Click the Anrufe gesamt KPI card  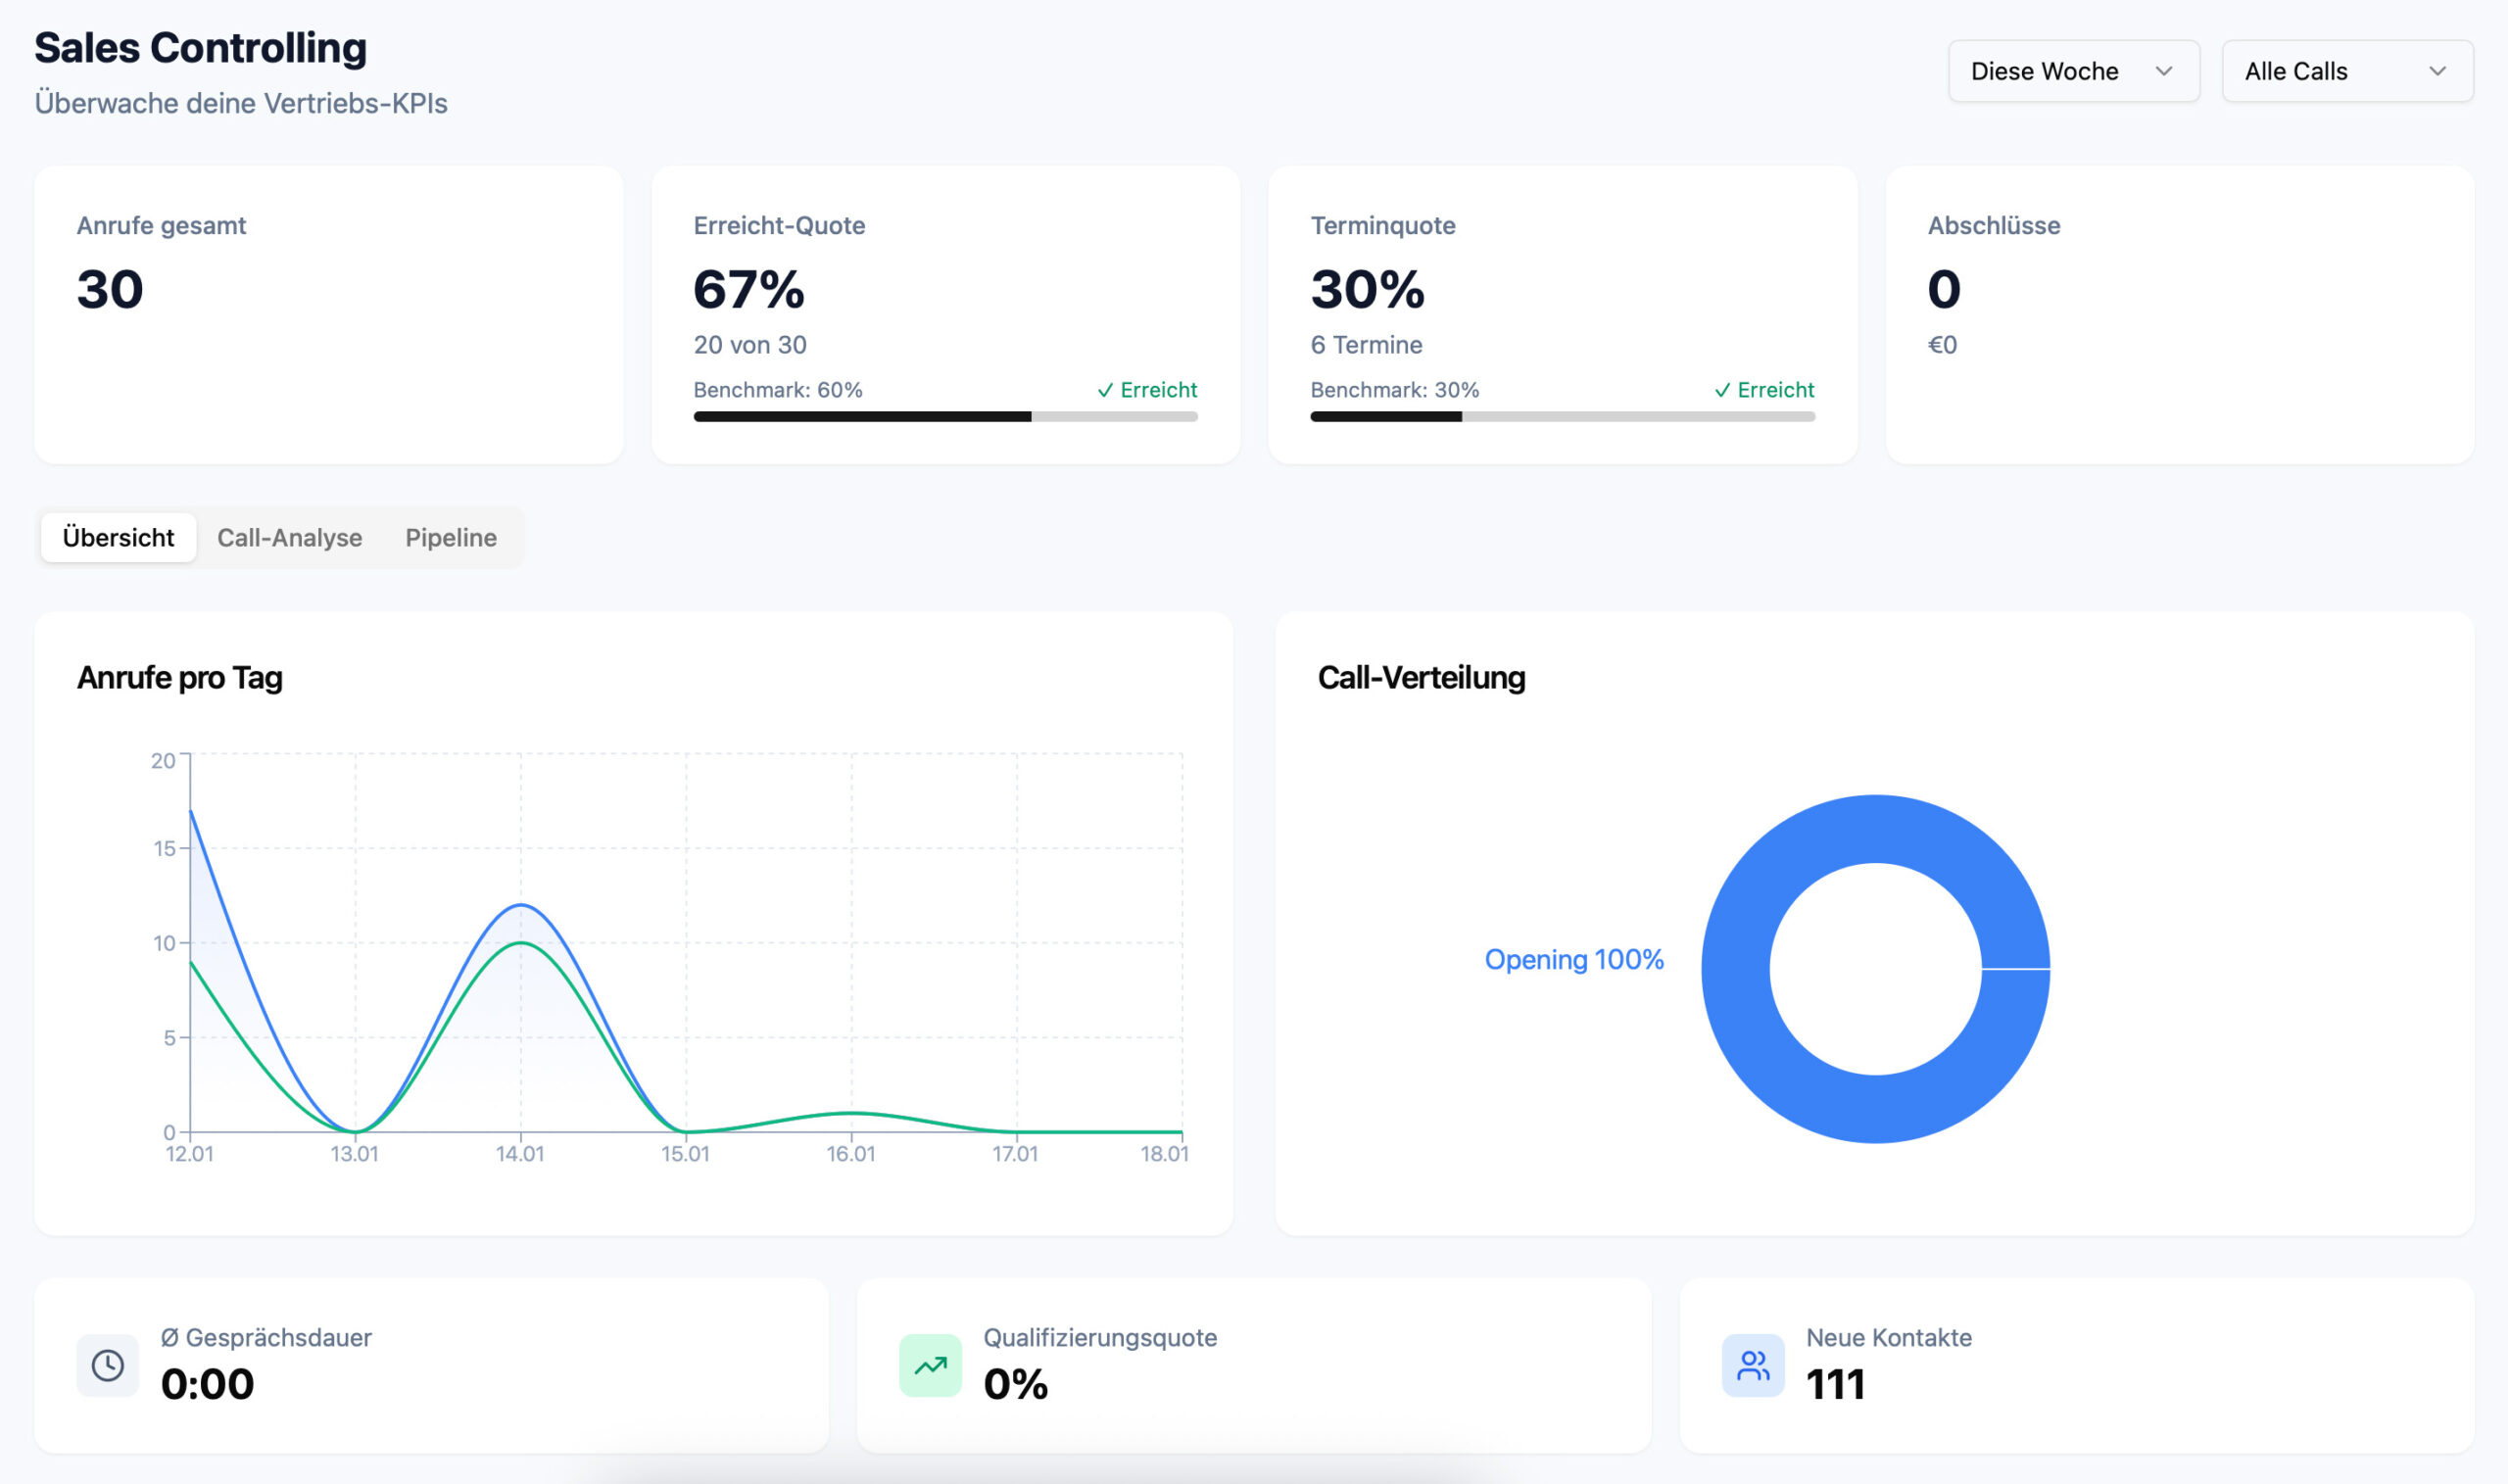click(x=328, y=314)
